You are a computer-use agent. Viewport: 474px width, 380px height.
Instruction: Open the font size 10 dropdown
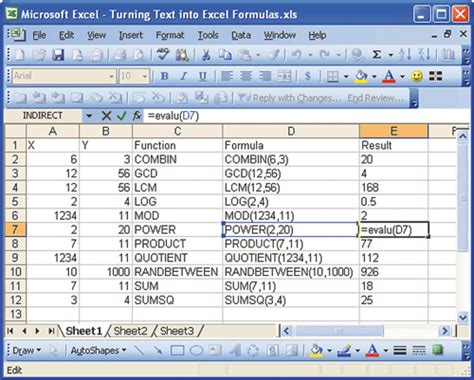tap(144, 77)
